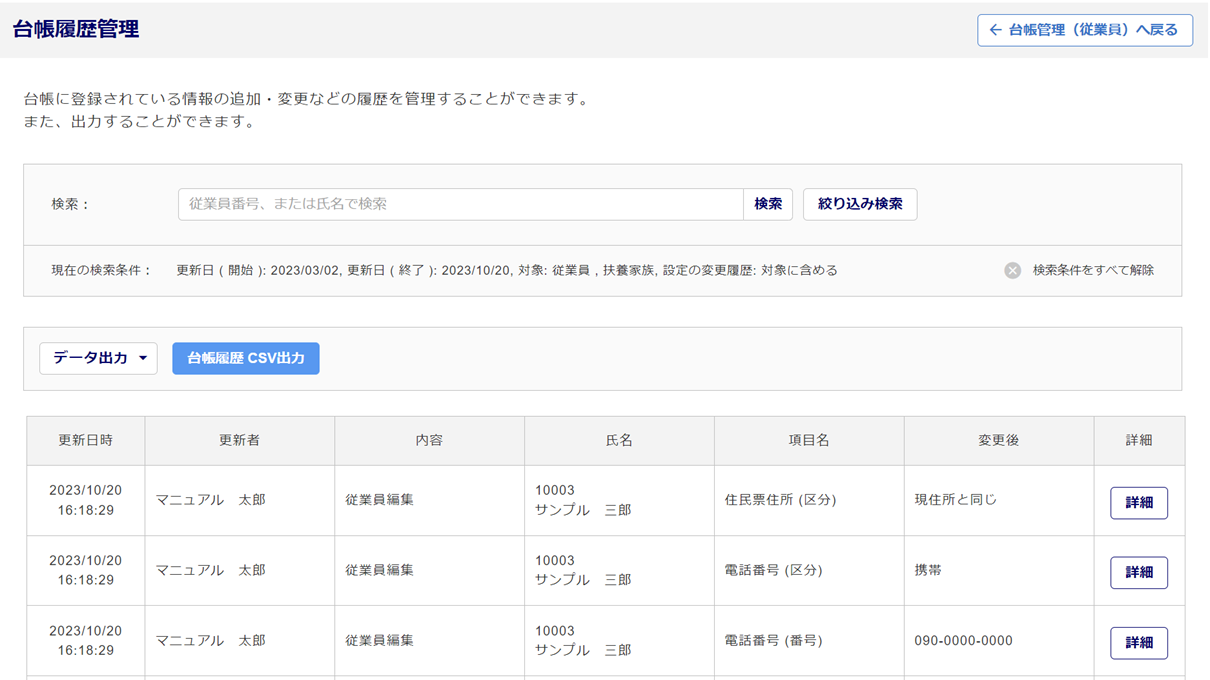Click the 内容 column header
This screenshot has width=1210, height=680.
click(x=429, y=440)
